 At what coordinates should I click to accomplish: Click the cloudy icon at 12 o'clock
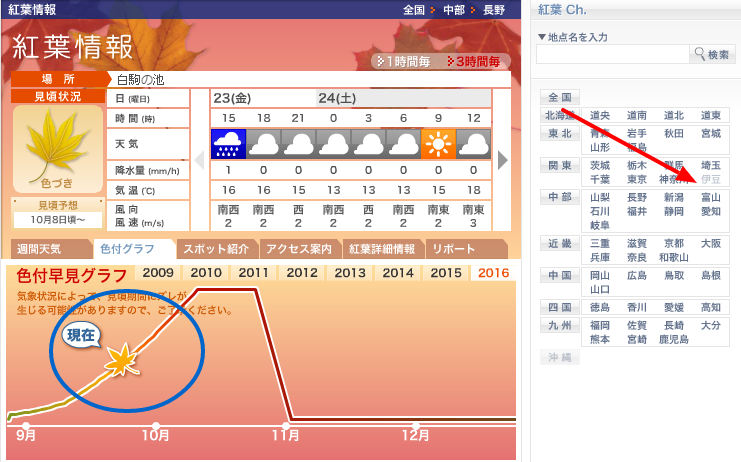click(x=474, y=144)
